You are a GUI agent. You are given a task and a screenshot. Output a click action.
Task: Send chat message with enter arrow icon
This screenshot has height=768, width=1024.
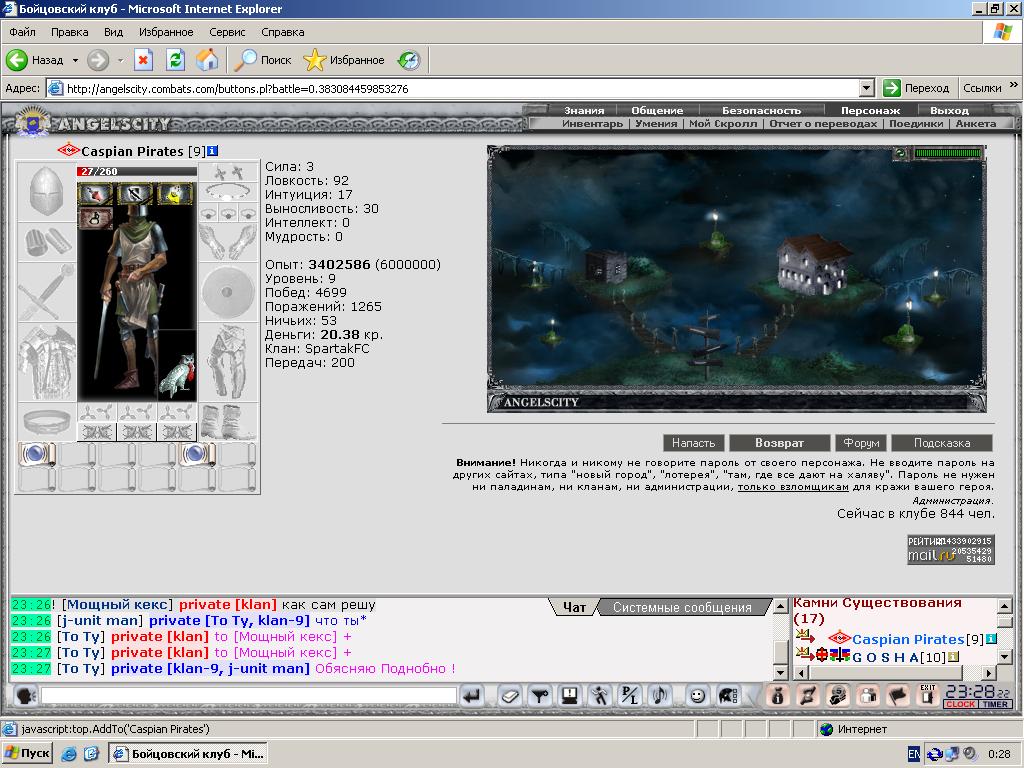tap(472, 696)
